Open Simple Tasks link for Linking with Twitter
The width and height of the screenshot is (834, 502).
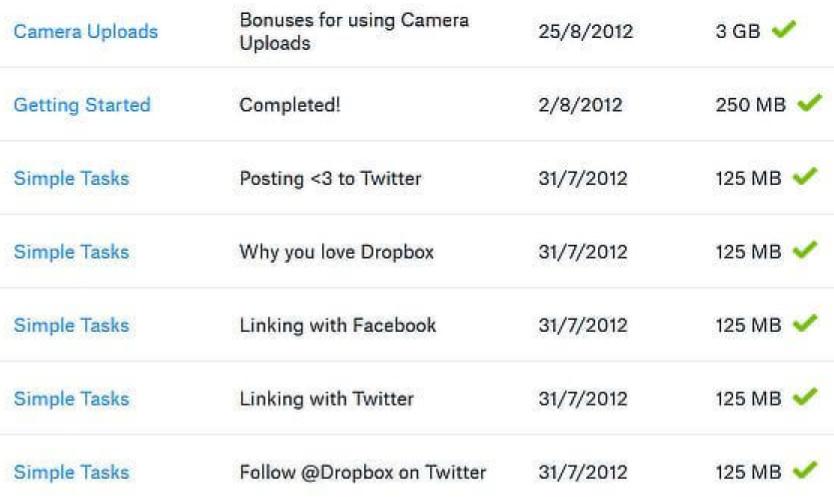71,398
